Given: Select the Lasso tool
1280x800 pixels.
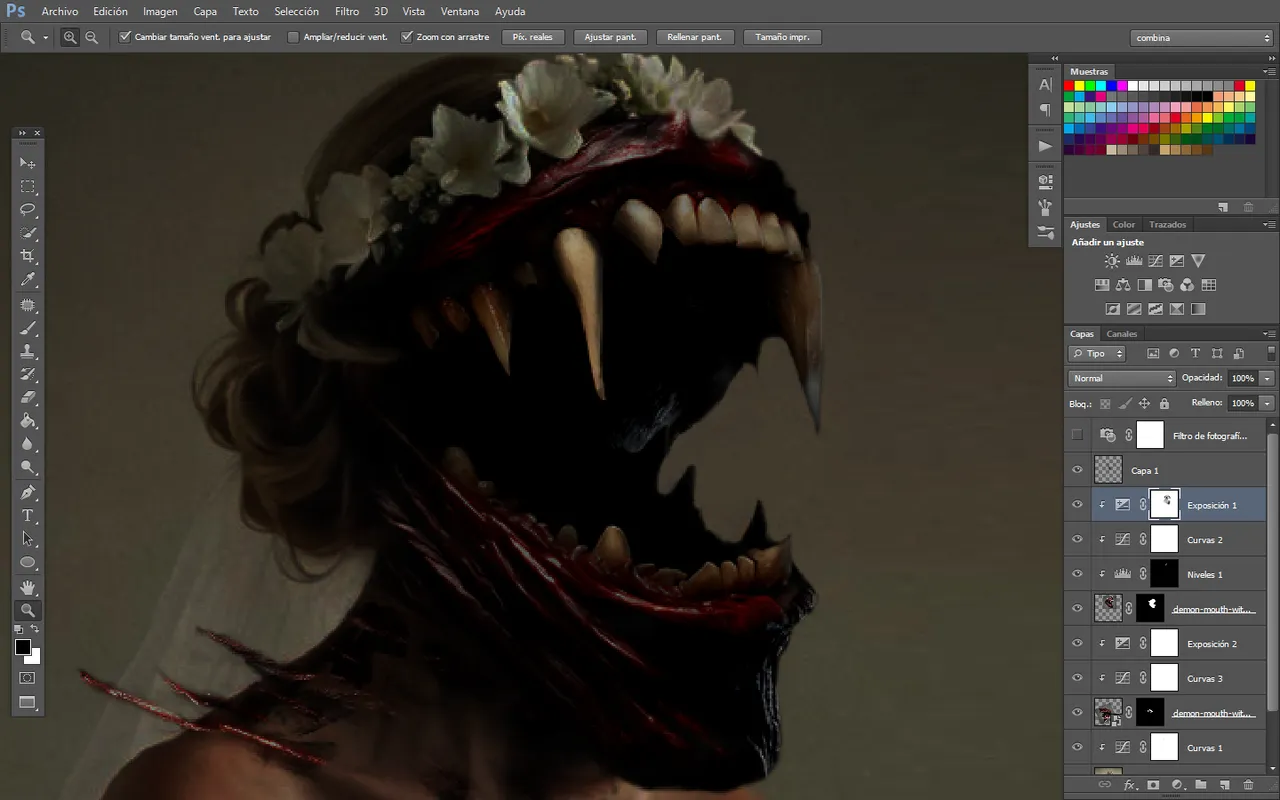Looking at the screenshot, I should [28, 210].
